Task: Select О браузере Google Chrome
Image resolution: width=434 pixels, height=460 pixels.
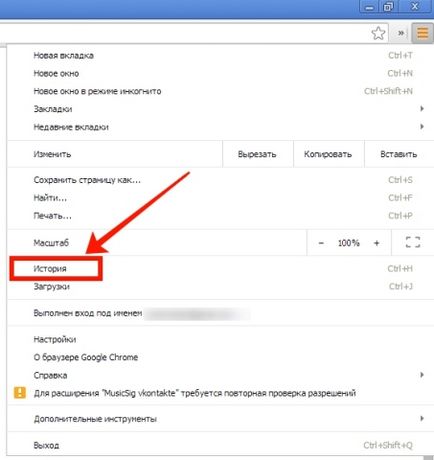Action: 220,357
